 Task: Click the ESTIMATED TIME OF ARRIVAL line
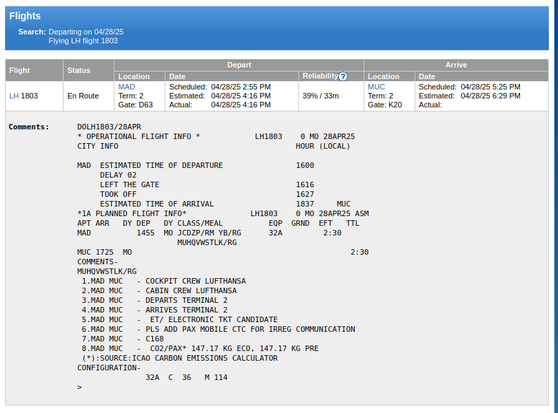tap(225, 203)
